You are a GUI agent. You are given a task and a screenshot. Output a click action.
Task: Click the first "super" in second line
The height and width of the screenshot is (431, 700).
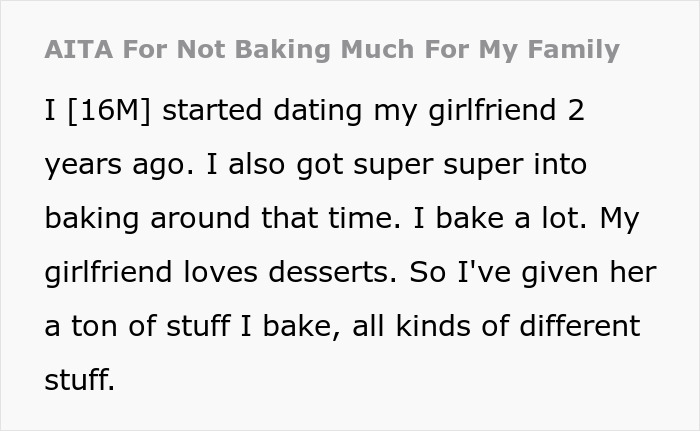pyautogui.click(x=393, y=165)
